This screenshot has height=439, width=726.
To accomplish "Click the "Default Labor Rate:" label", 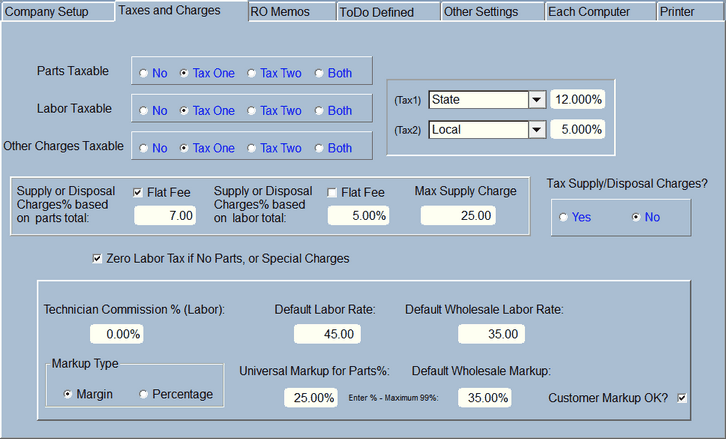I will [x=325, y=309].
